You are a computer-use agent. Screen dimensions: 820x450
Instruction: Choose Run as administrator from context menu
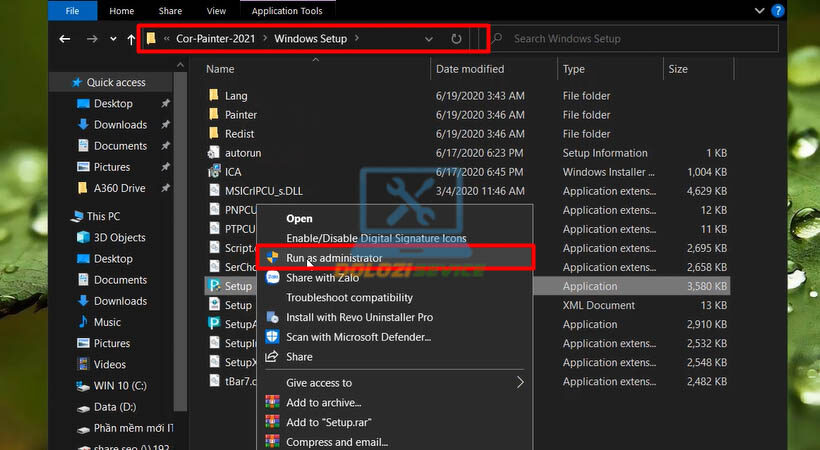pyautogui.click(x=334, y=258)
